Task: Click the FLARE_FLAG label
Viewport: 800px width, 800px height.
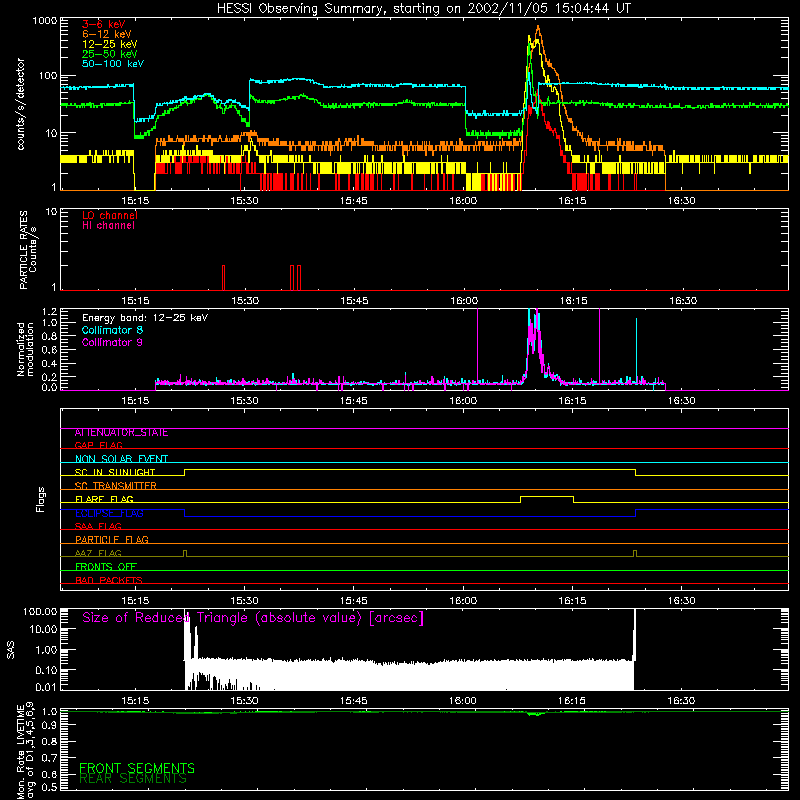Action: point(104,499)
